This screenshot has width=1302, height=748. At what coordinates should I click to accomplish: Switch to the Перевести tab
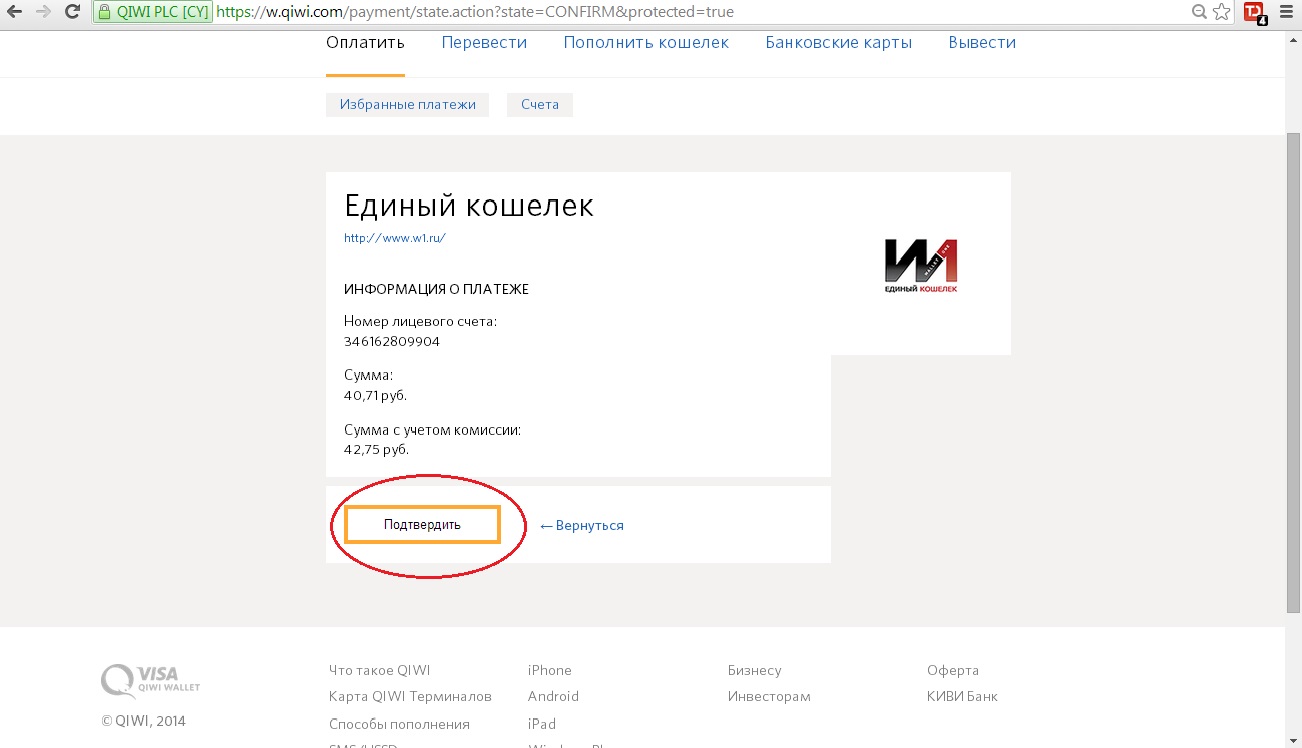pyautogui.click(x=484, y=42)
